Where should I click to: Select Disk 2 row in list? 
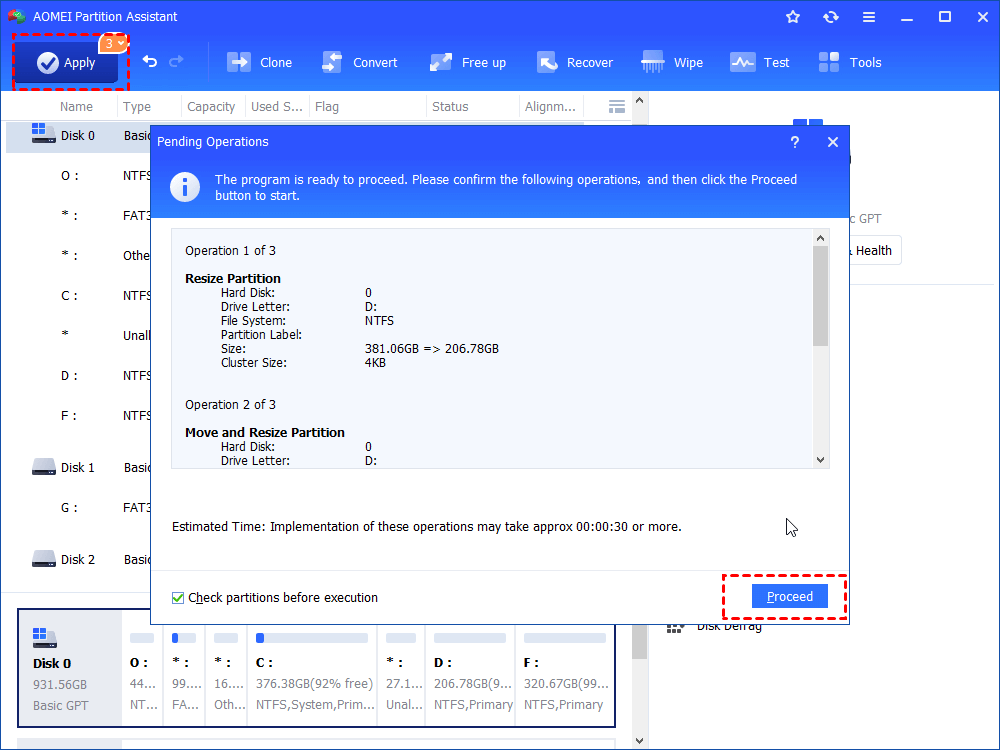(x=78, y=559)
